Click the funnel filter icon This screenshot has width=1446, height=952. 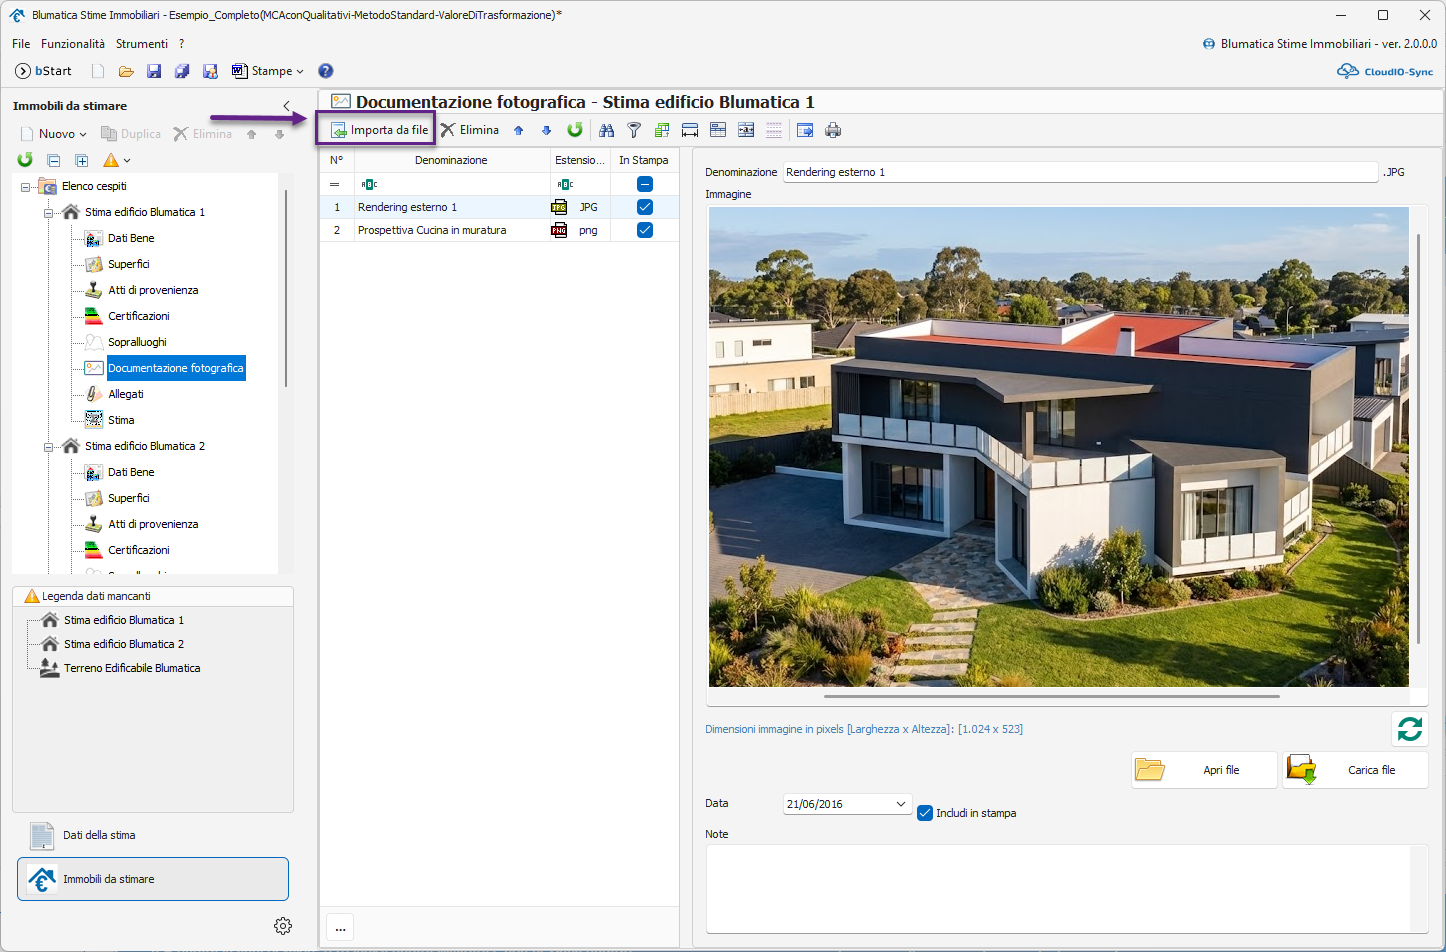pos(634,130)
